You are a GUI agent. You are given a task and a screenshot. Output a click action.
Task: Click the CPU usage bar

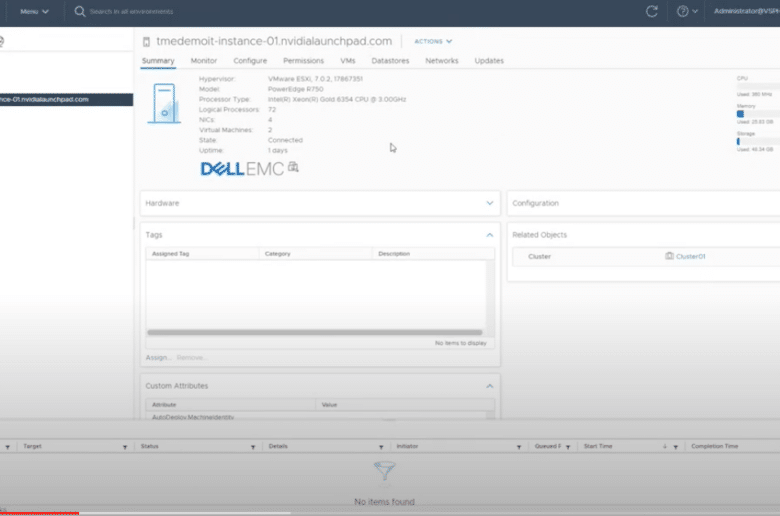758,86
